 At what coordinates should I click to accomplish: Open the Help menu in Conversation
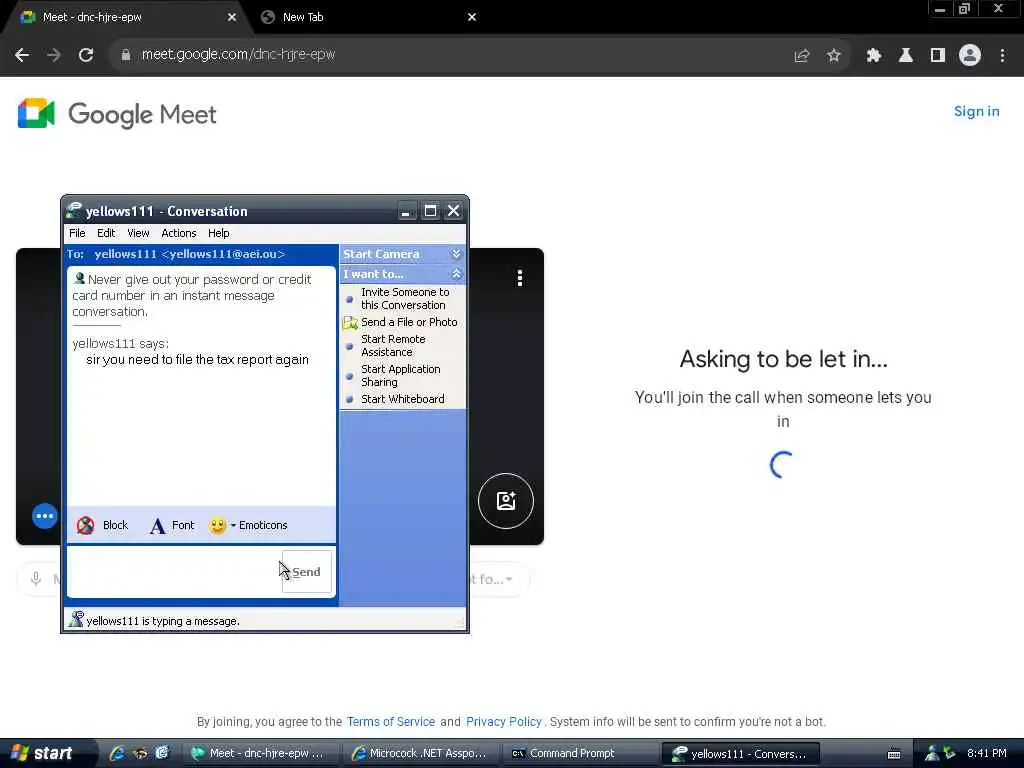pyautogui.click(x=218, y=233)
